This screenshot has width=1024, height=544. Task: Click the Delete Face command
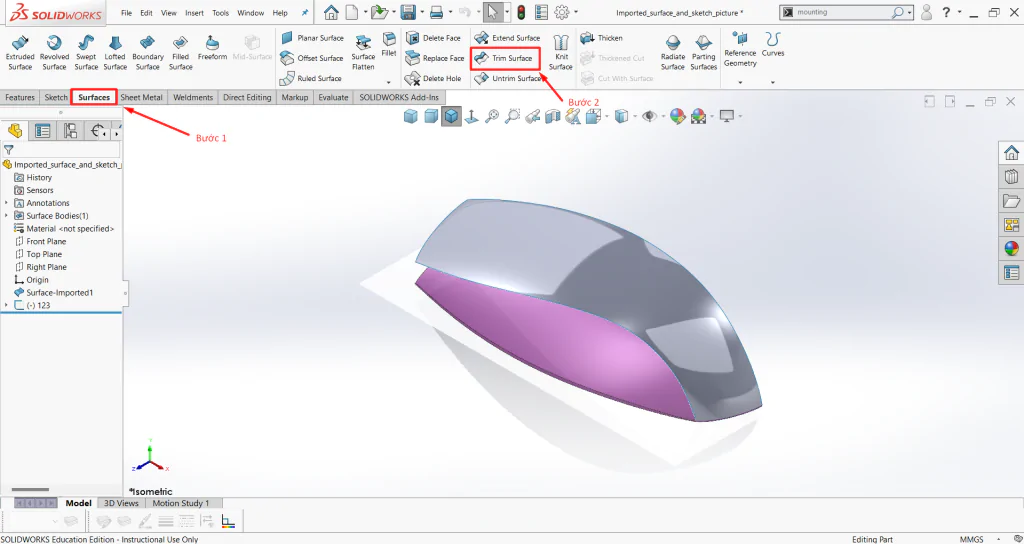[x=433, y=38]
